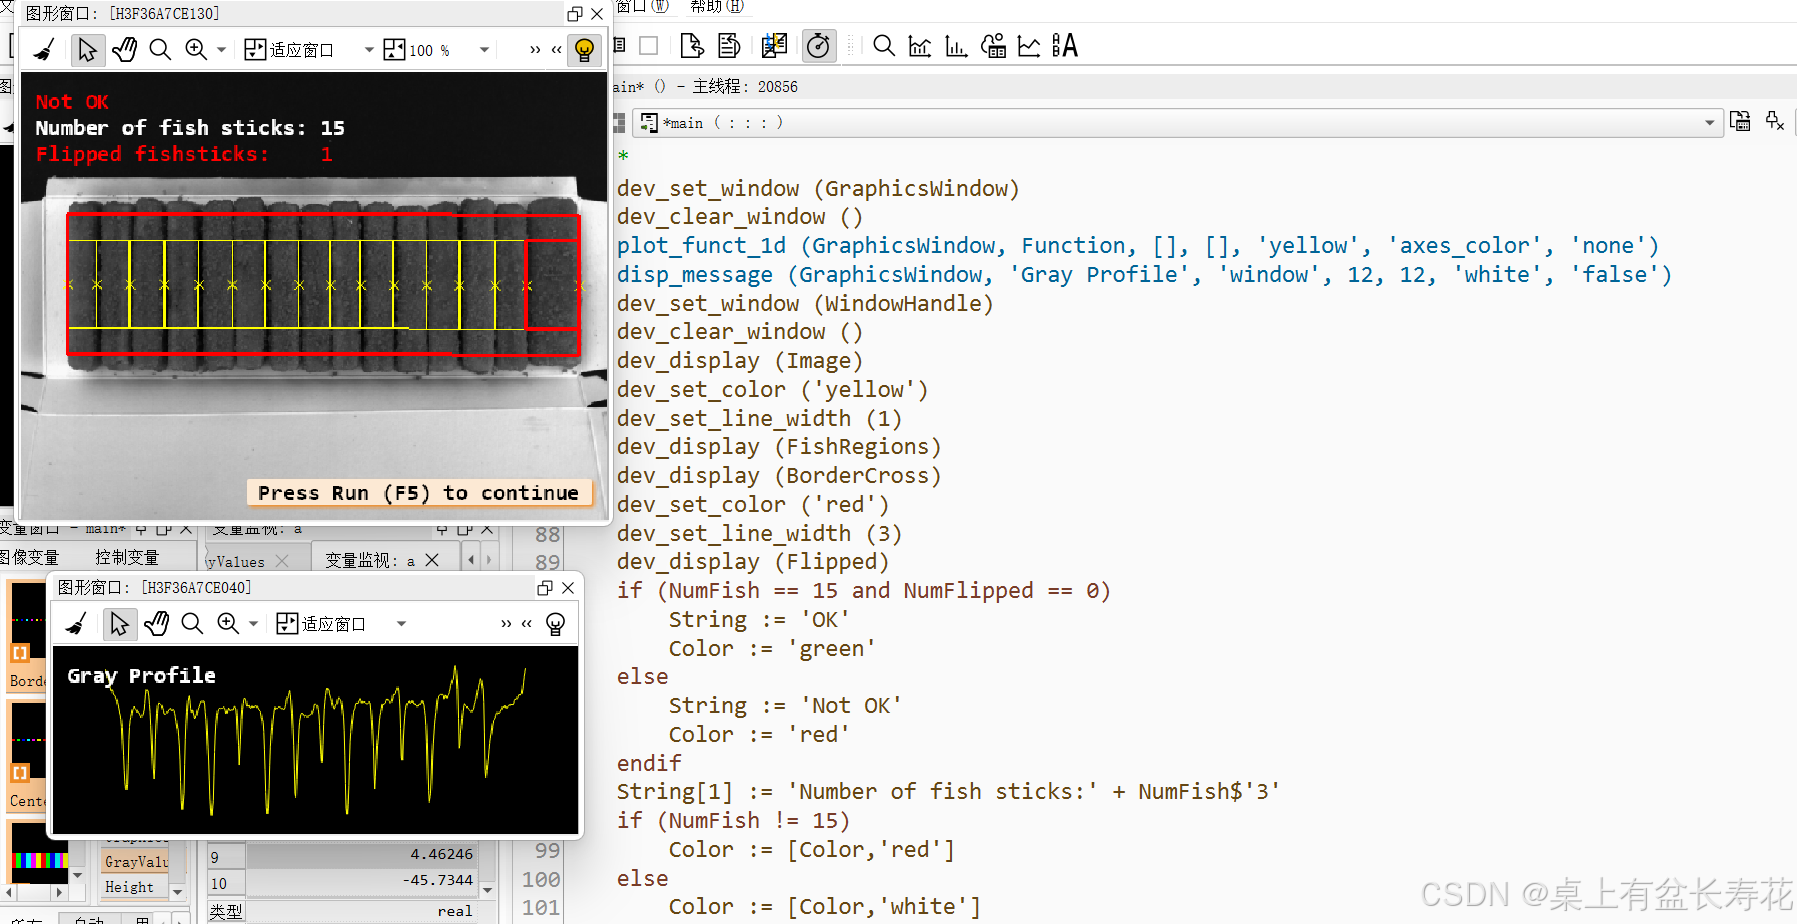
Task: Click 适应窗口 fit button in fish sticks window
Action: point(289,49)
